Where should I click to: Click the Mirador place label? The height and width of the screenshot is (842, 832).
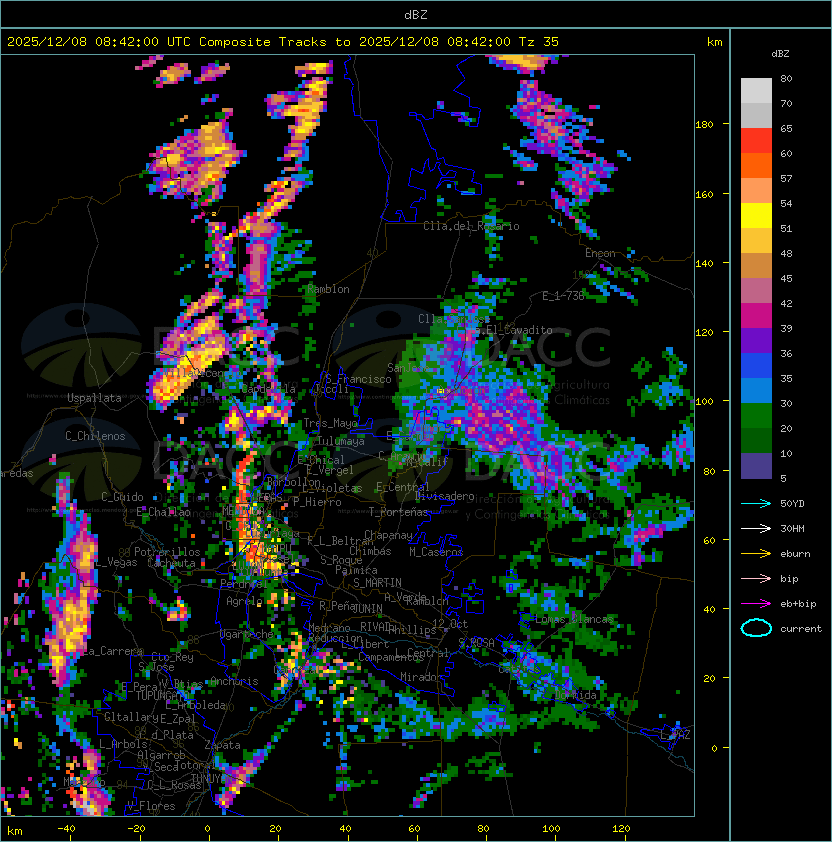click(x=421, y=677)
